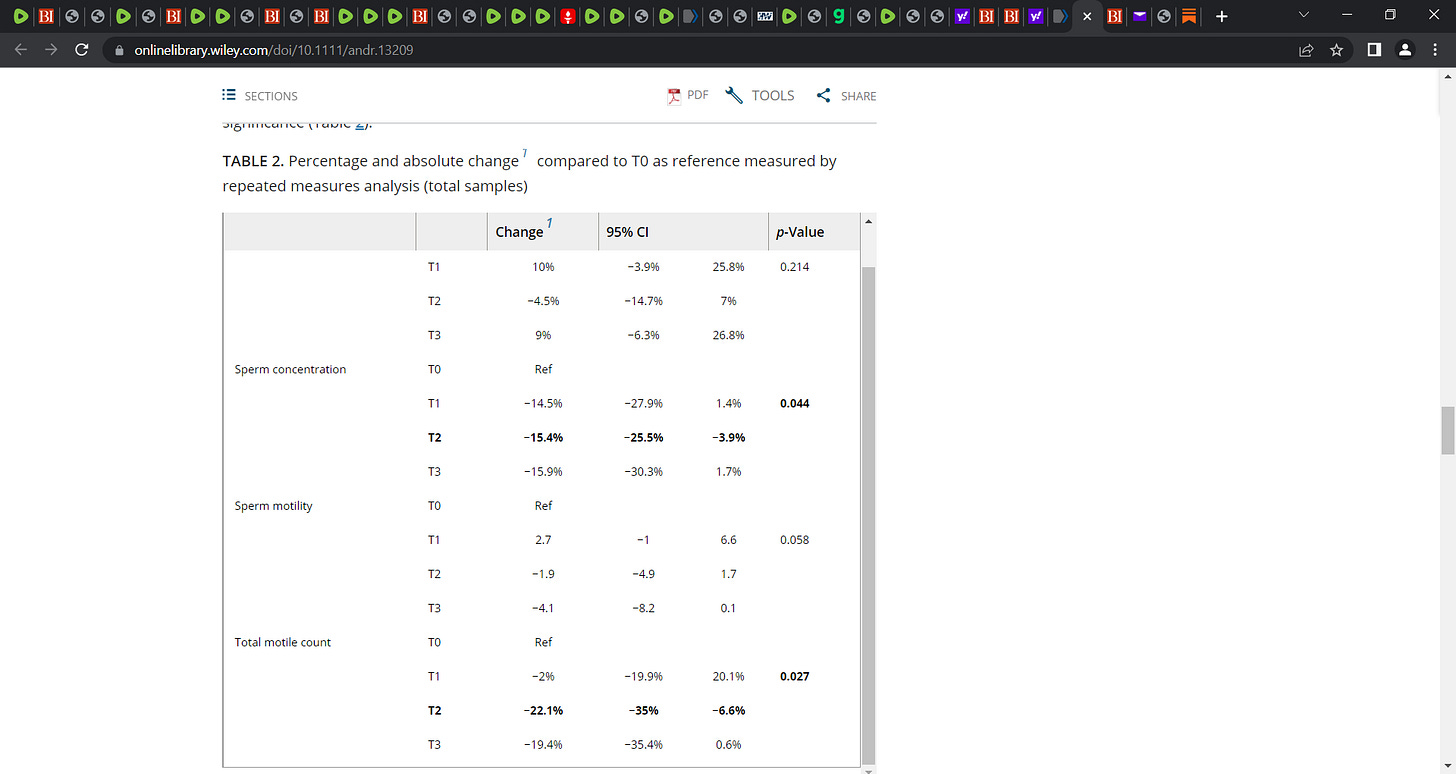Viewport: 1456px width, 774px height.
Task: Click the browser forward arrow
Action: [52, 50]
